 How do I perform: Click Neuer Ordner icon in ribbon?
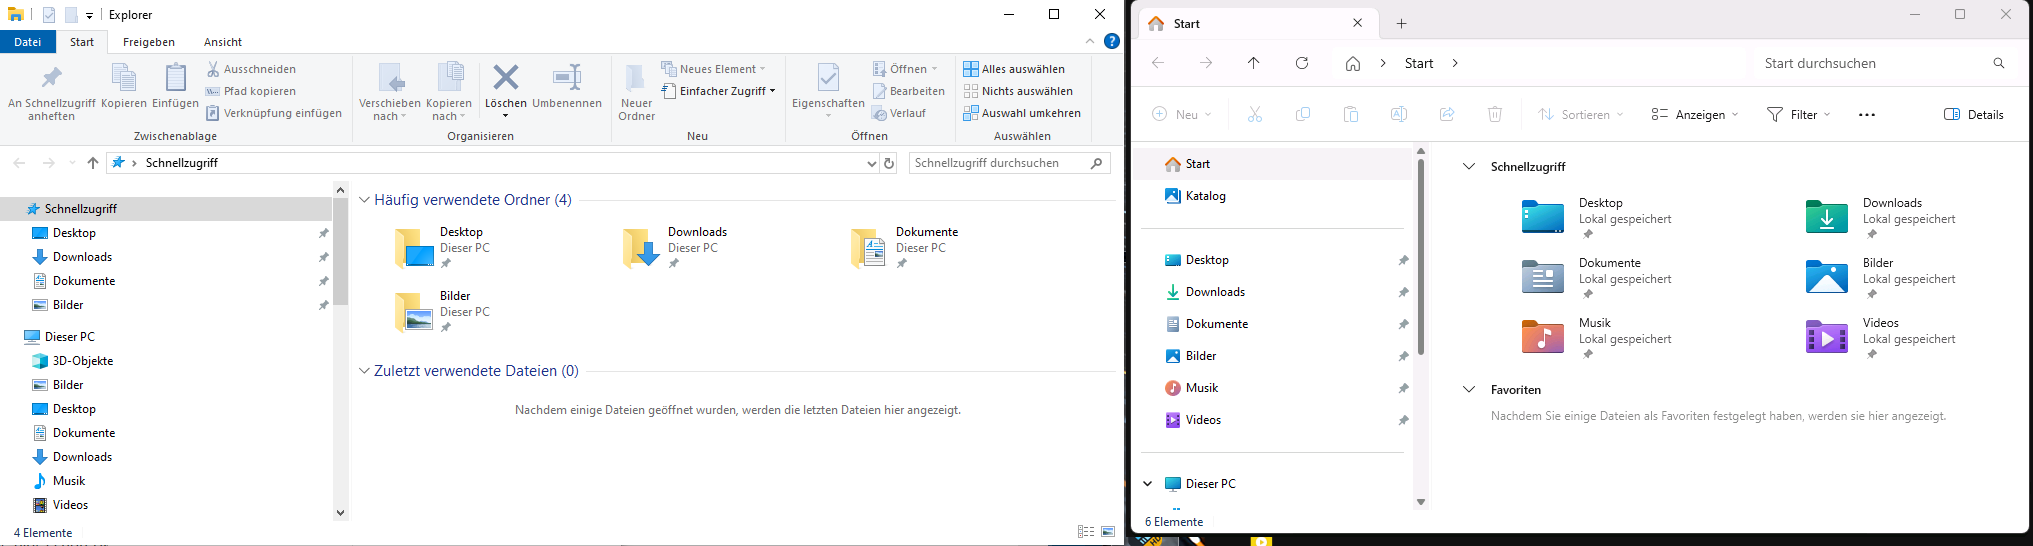point(635,80)
